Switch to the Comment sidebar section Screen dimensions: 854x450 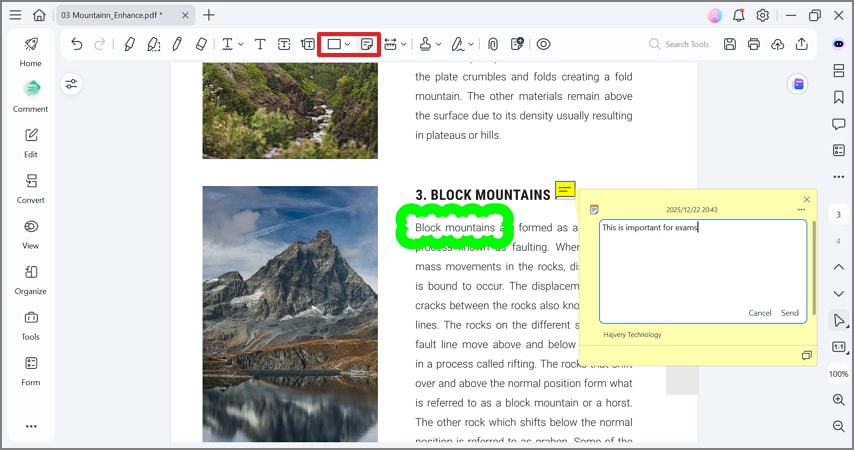point(30,97)
